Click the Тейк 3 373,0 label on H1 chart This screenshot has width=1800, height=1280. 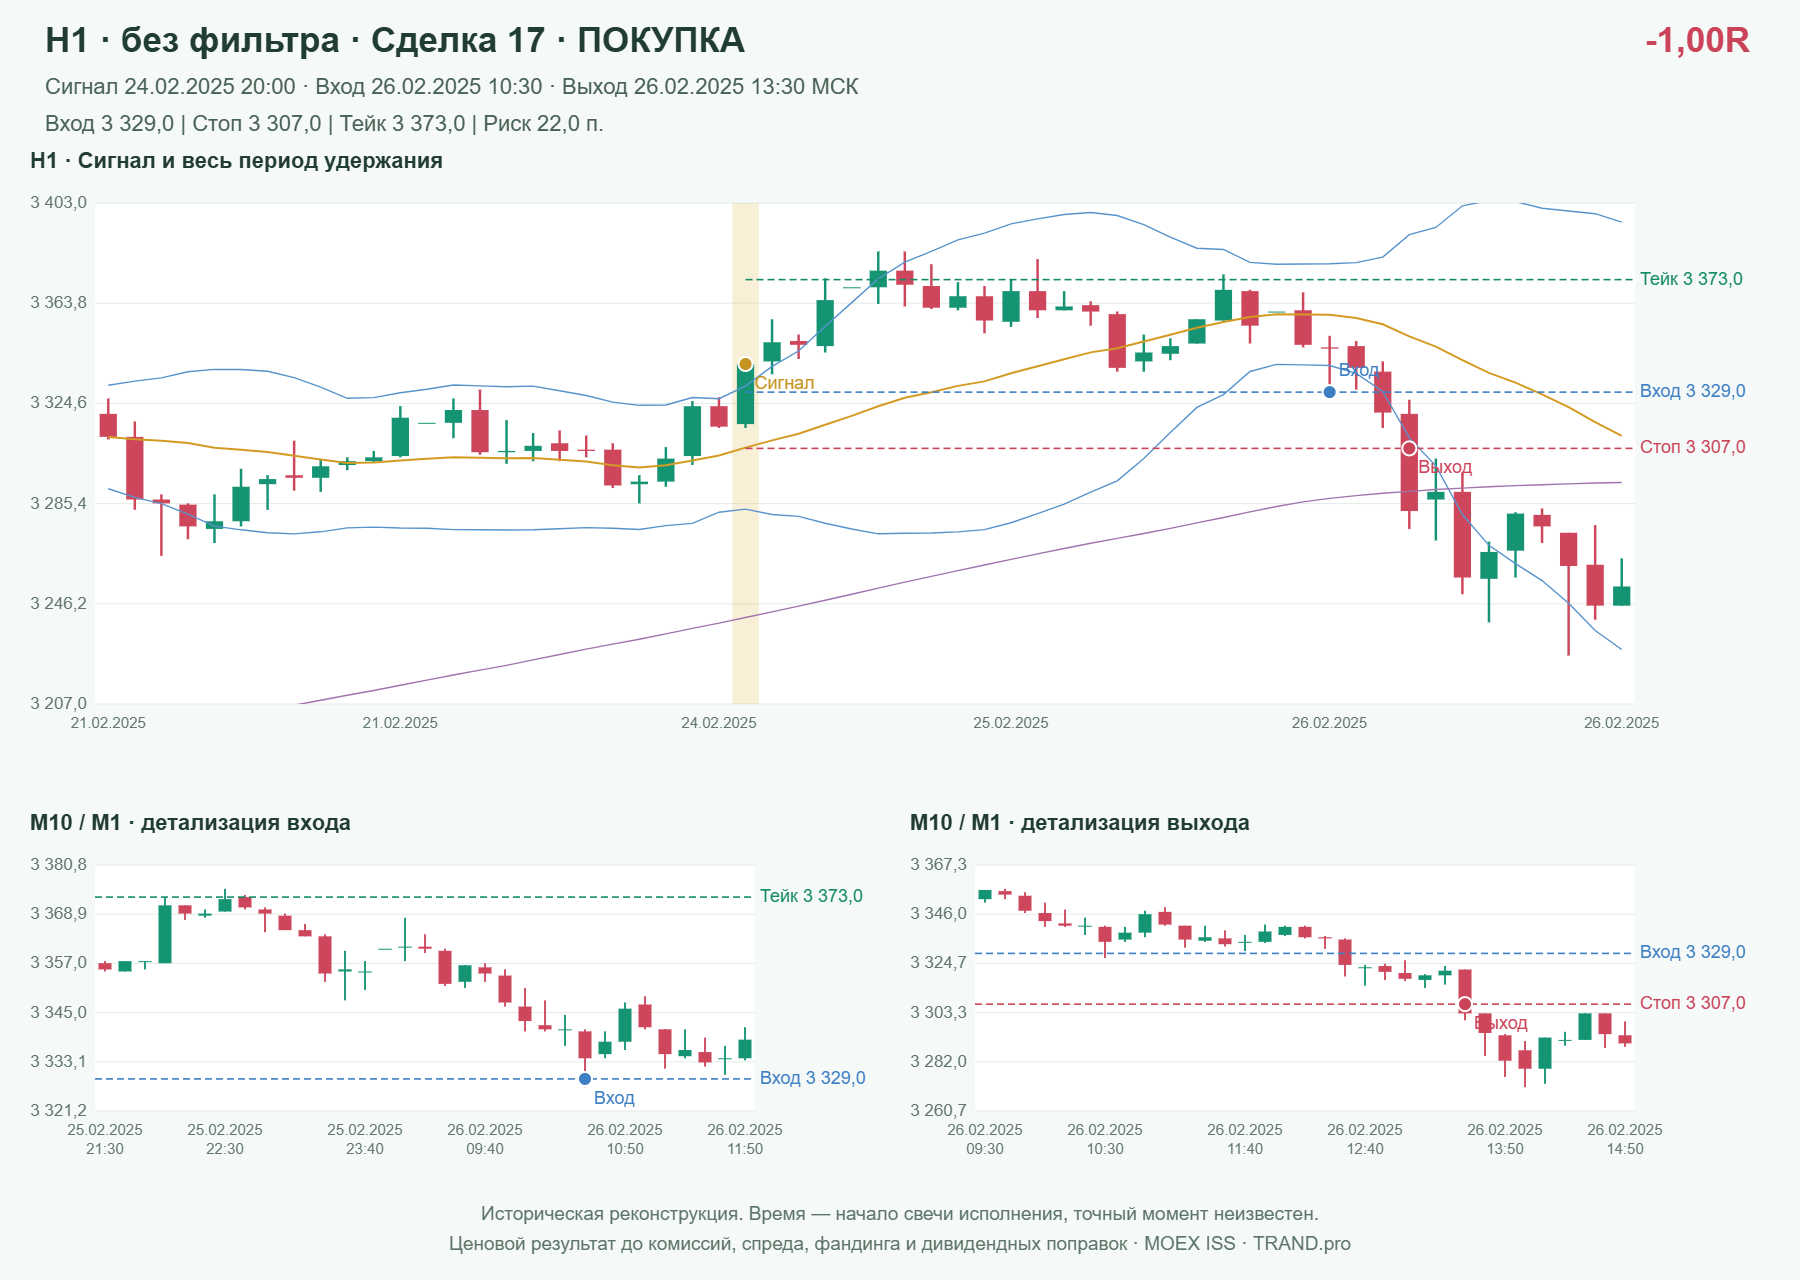pos(1691,279)
